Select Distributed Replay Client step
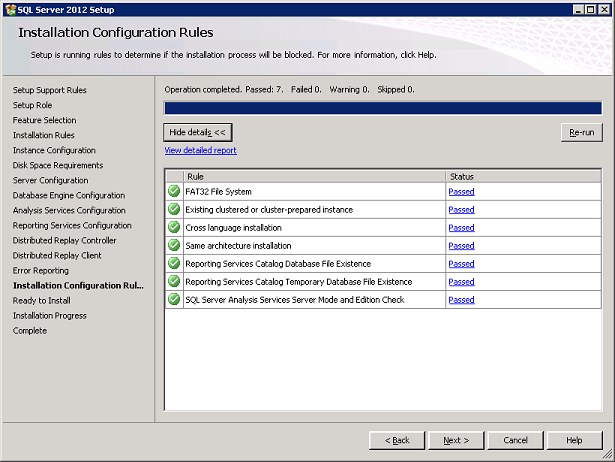 pos(57,256)
